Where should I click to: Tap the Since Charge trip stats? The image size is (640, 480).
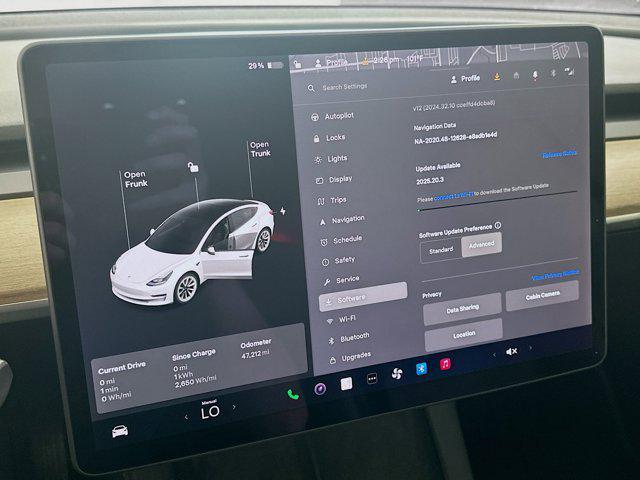195,368
